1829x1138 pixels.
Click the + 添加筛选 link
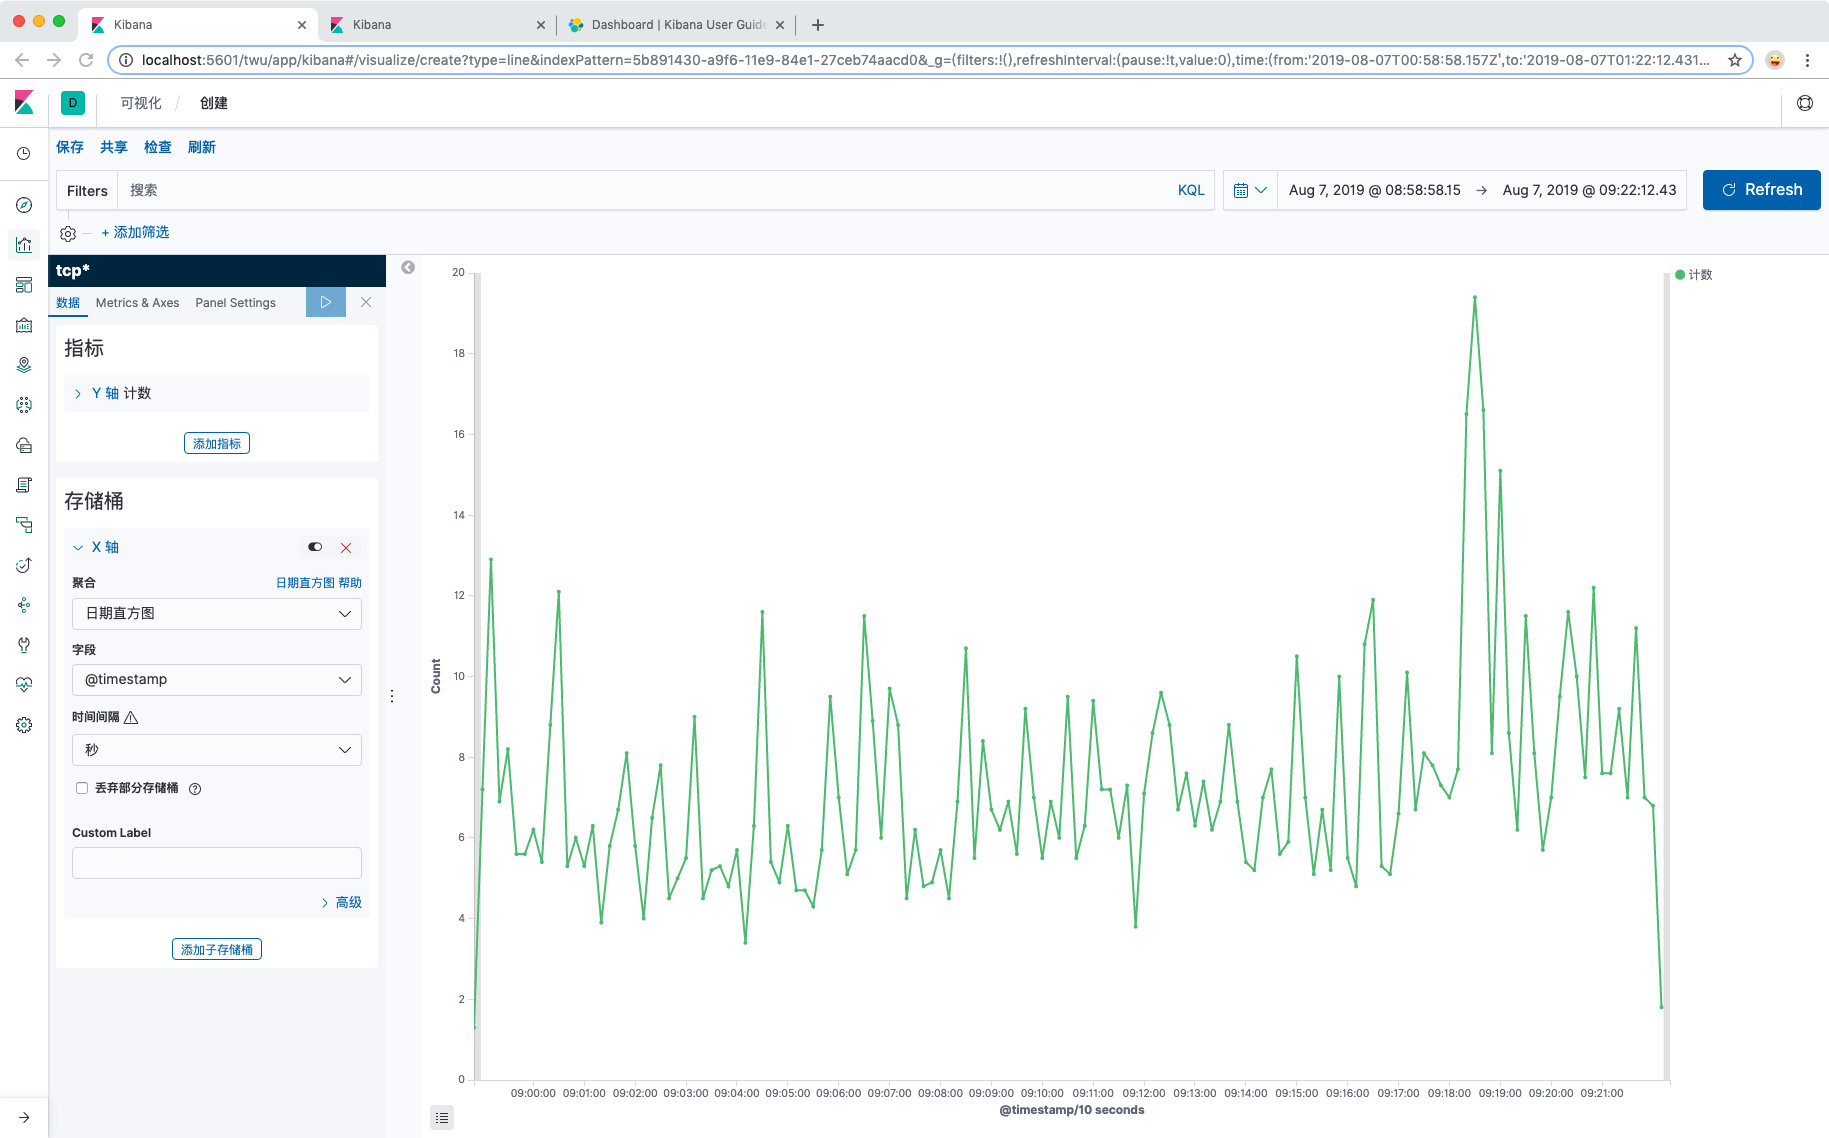pyautogui.click(x=135, y=232)
